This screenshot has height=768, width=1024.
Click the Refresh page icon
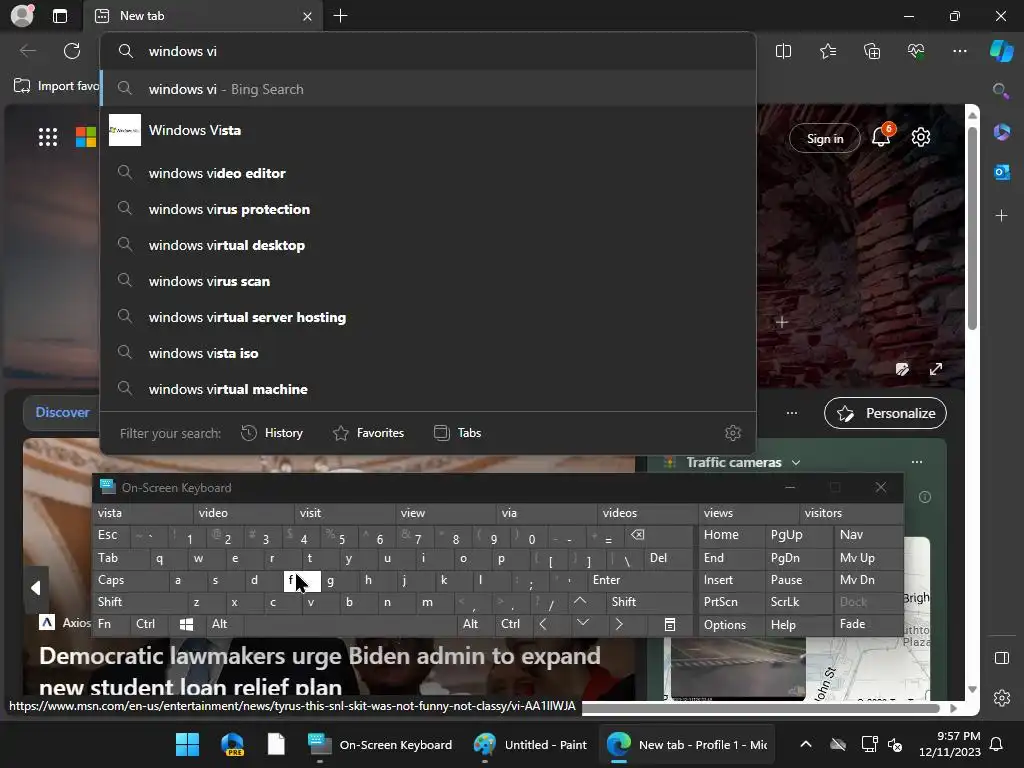click(72, 51)
